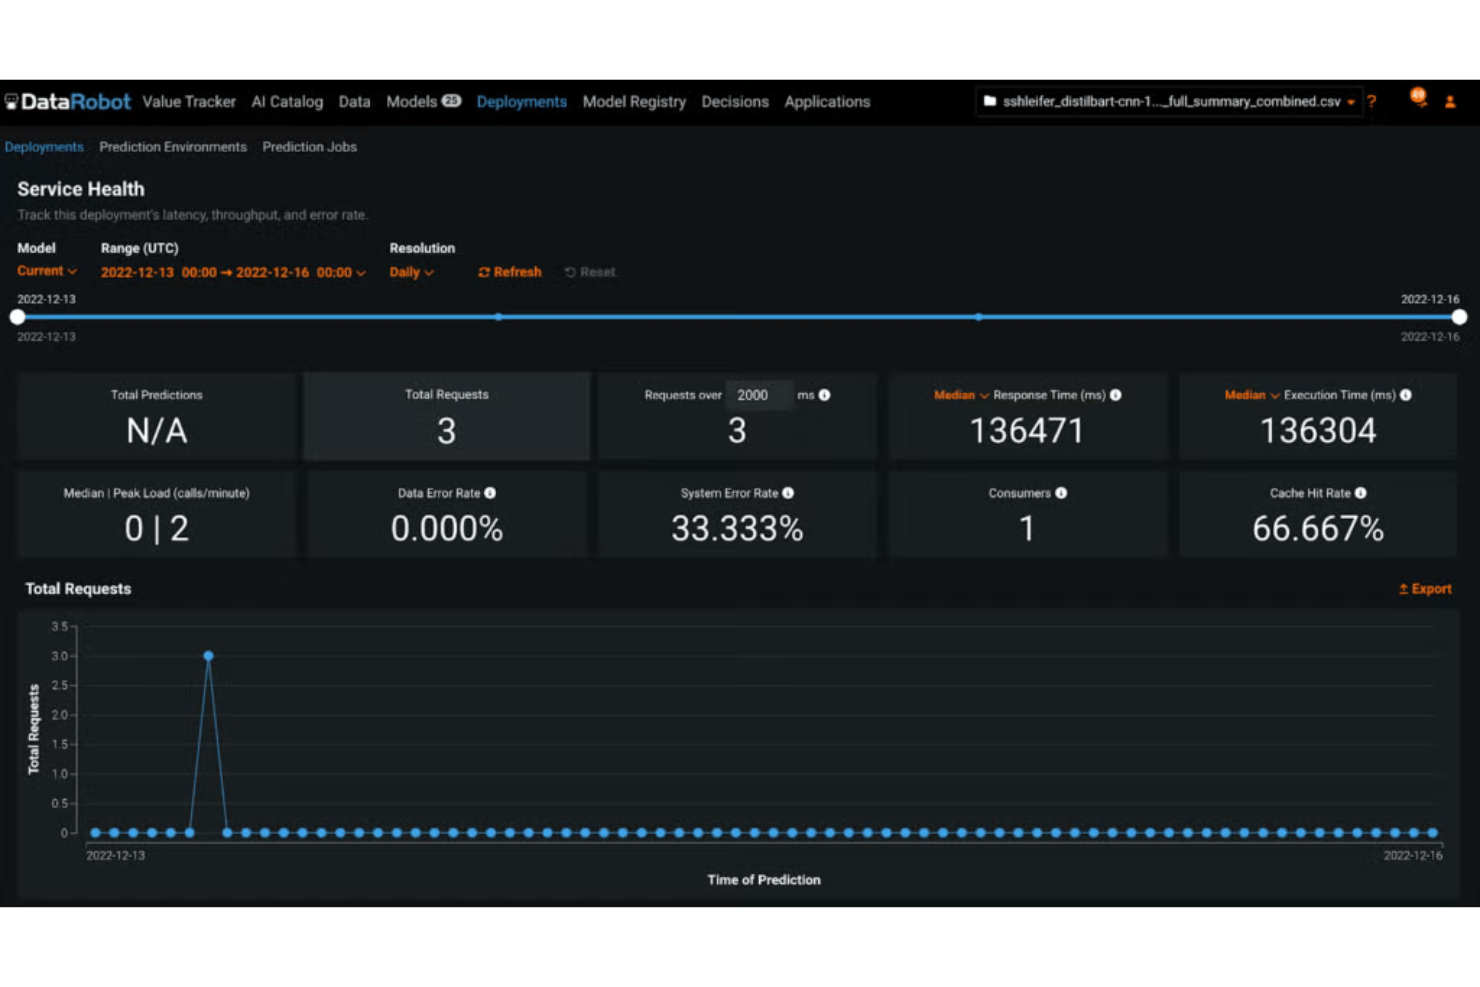Select the System Error Rate tile

pos(737,514)
